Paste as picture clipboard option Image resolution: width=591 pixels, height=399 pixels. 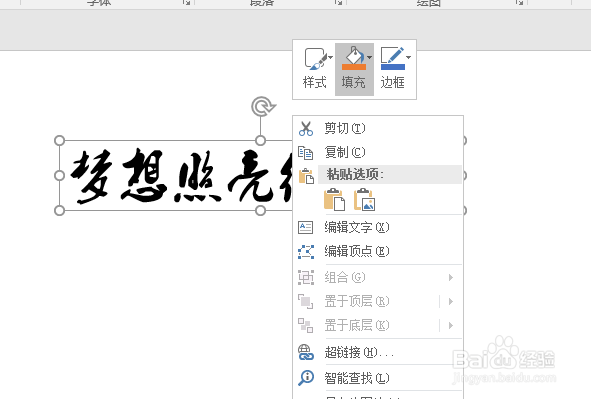pos(364,199)
